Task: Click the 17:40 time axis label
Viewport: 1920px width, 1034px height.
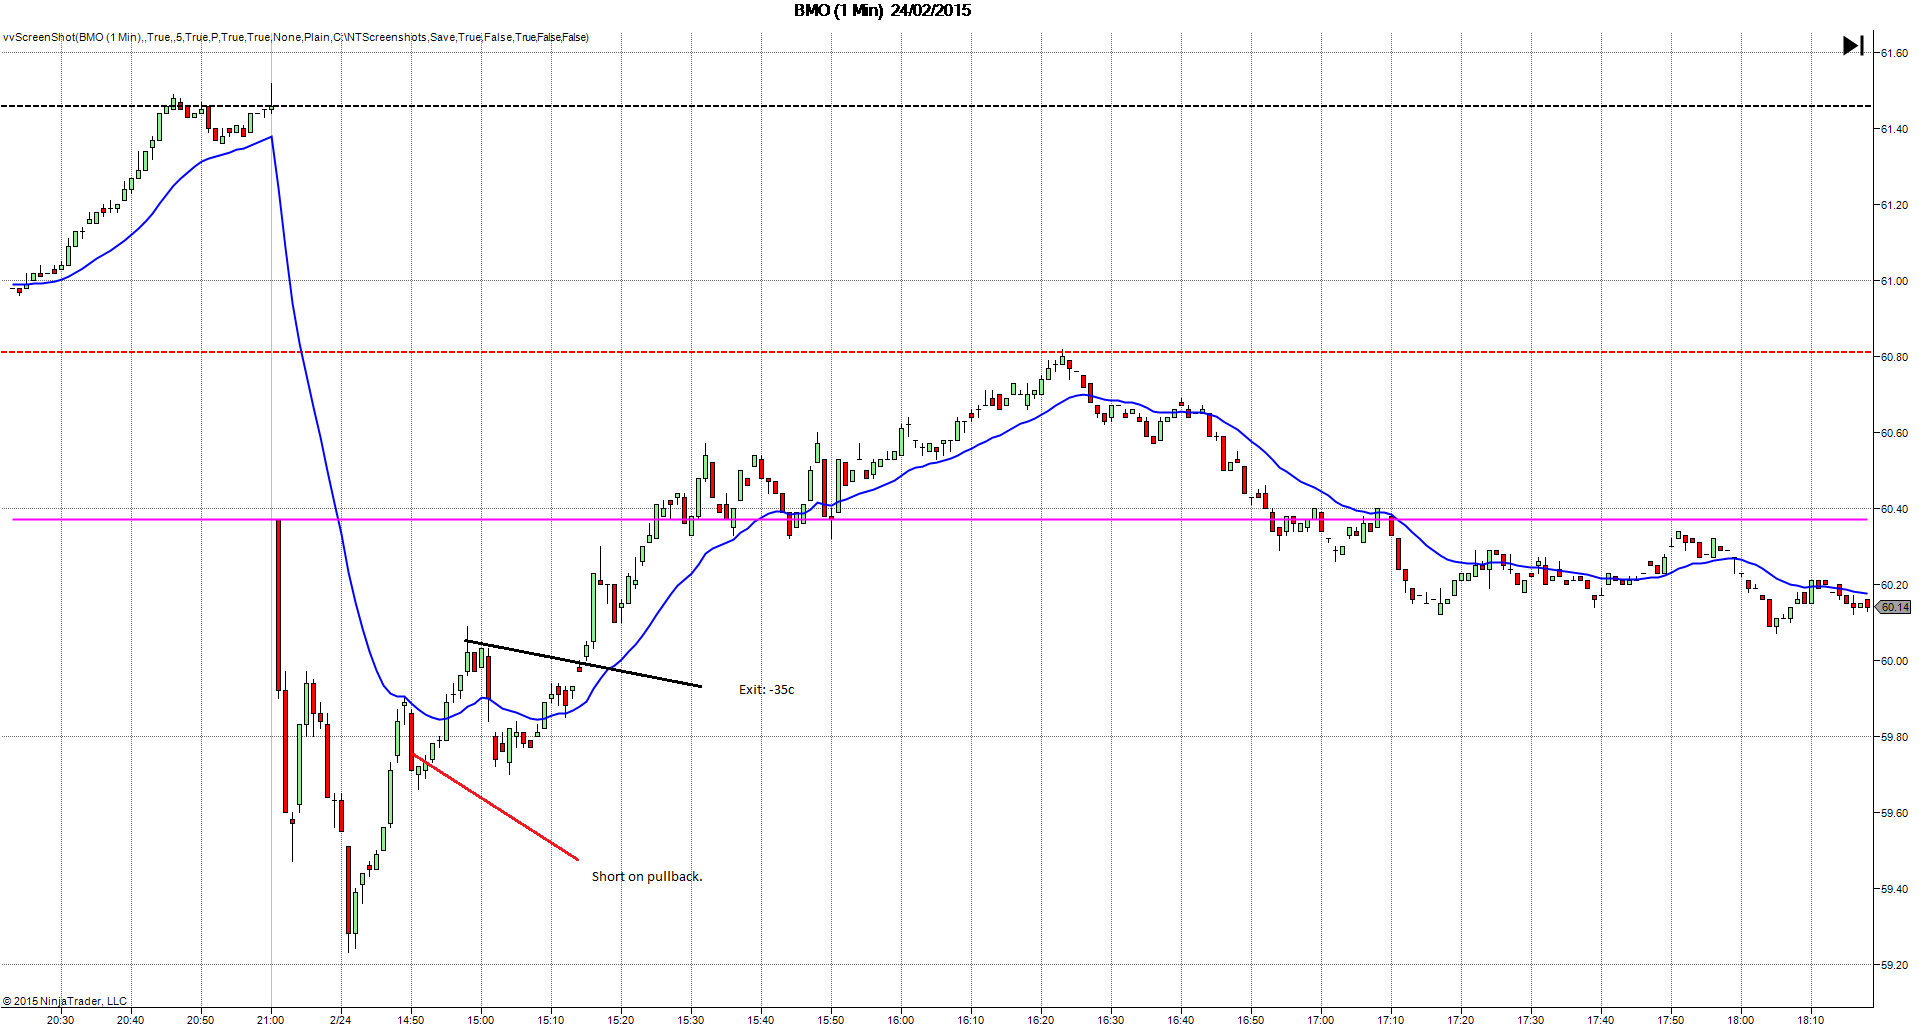Action: click(x=1600, y=1020)
